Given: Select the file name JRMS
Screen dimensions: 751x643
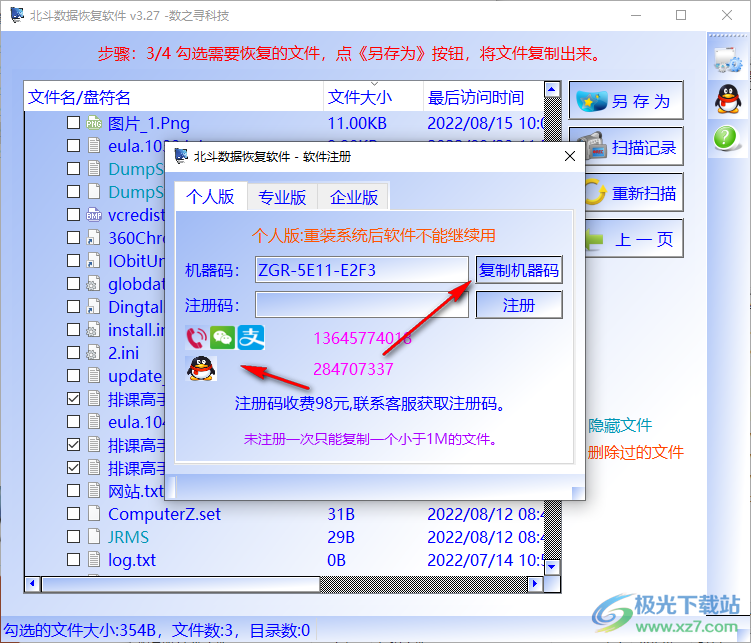Looking at the screenshot, I should pyautogui.click(x=128, y=537).
